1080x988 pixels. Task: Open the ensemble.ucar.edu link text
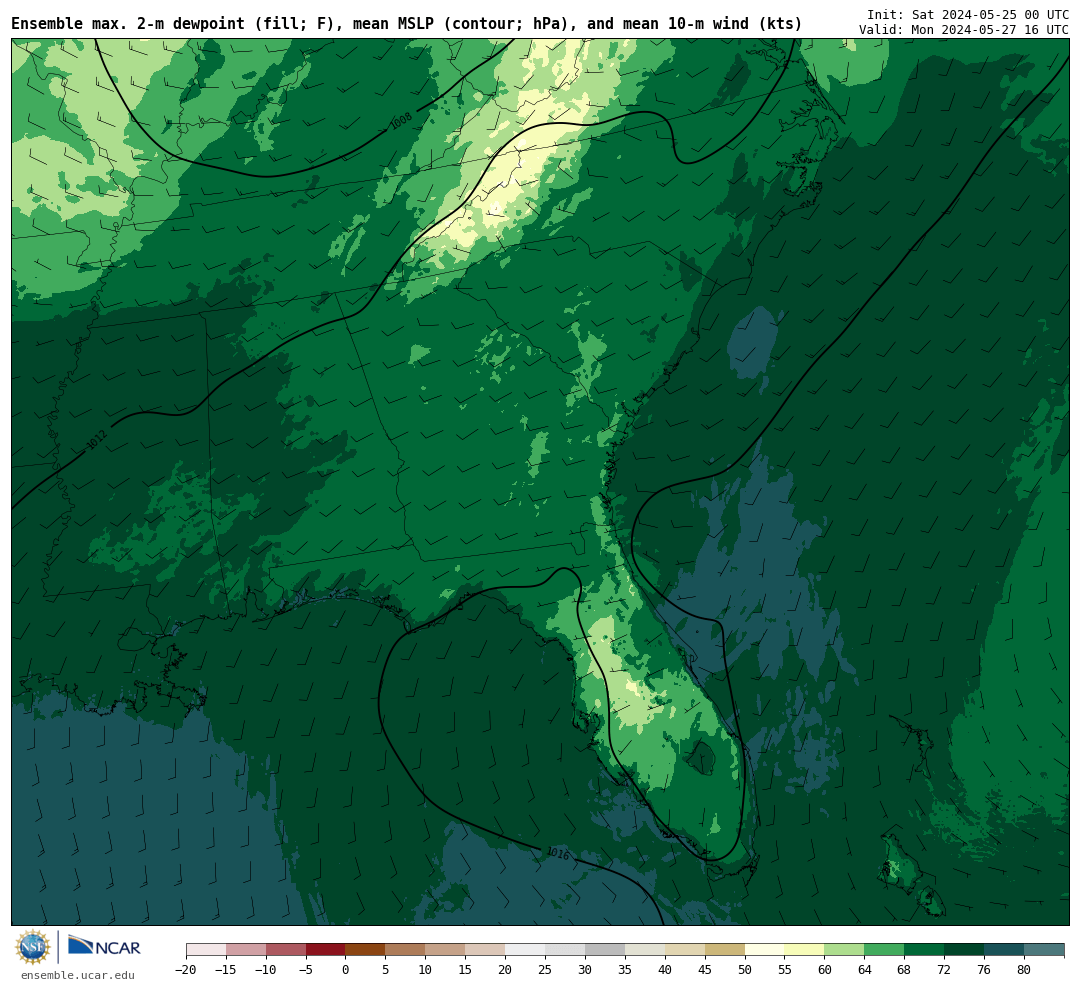[x=78, y=975]
